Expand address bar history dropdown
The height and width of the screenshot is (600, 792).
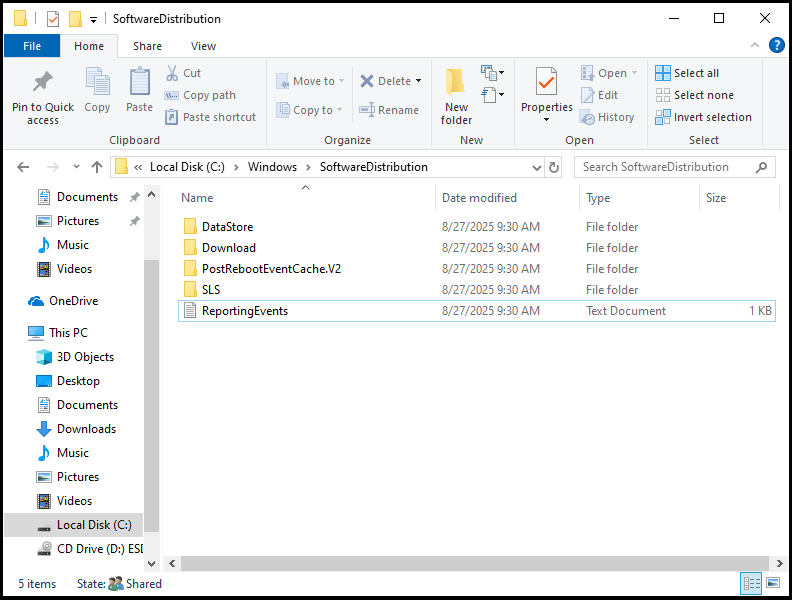(537, 167)
